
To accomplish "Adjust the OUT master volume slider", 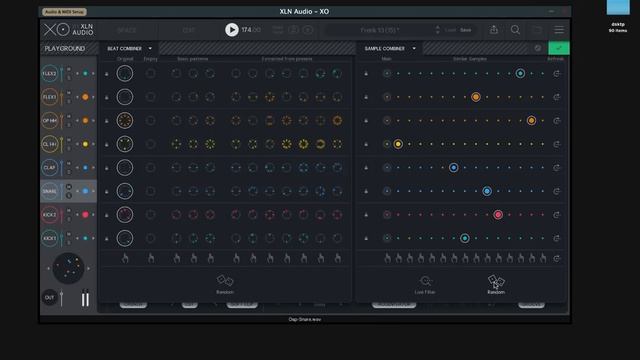I will point(62,298).
